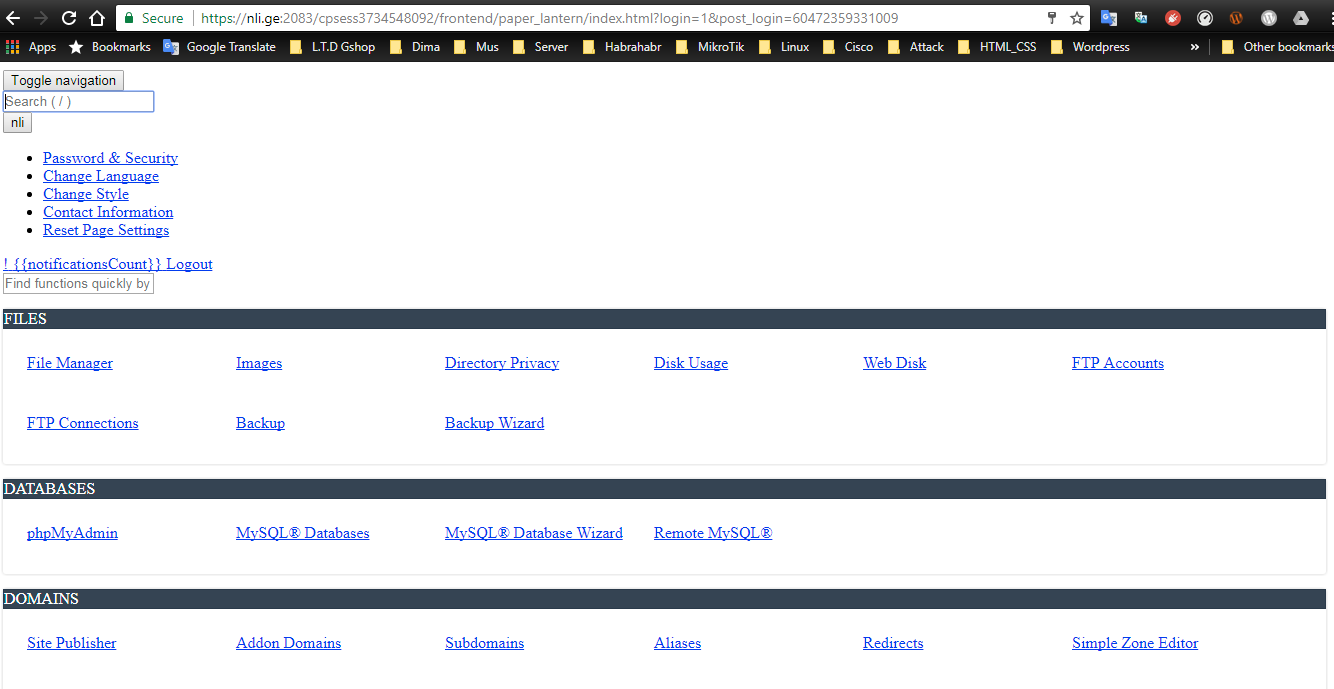Open the Apps grid shortcut
1334x689 pixels.
click(x=31, y=47)
